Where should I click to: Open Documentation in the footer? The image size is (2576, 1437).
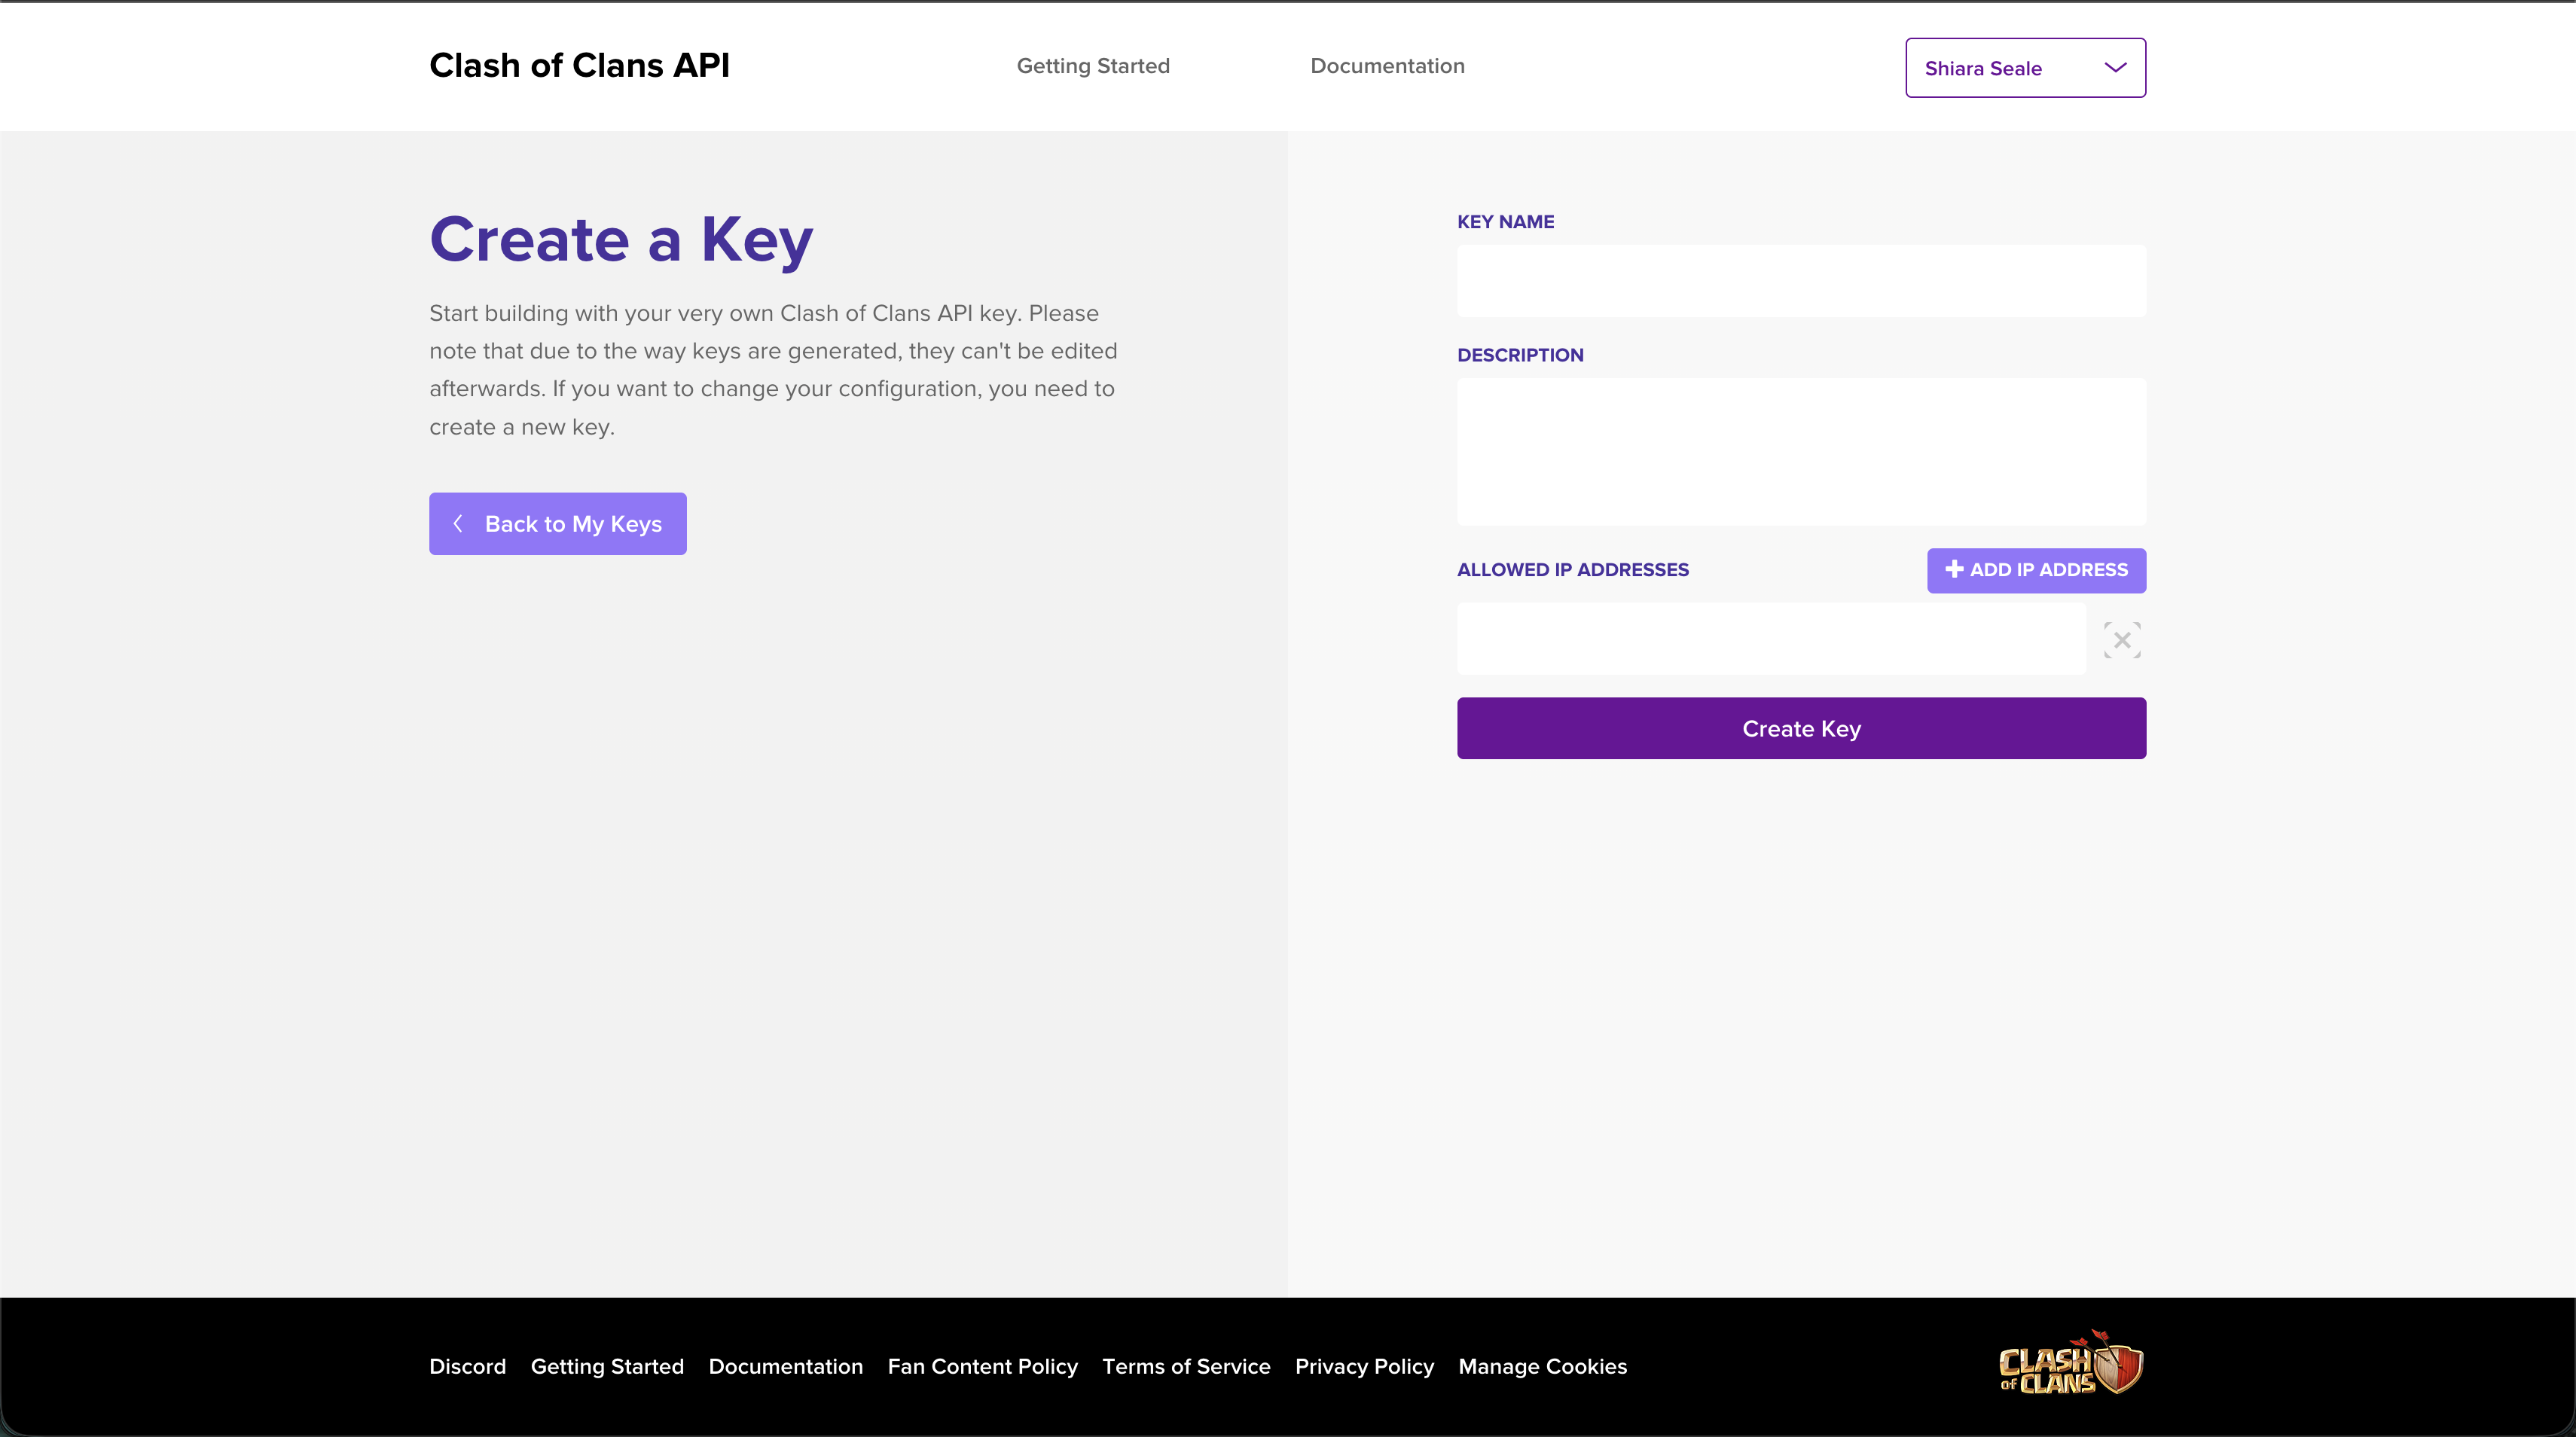pyautogui.click(x=785, y=1367)
